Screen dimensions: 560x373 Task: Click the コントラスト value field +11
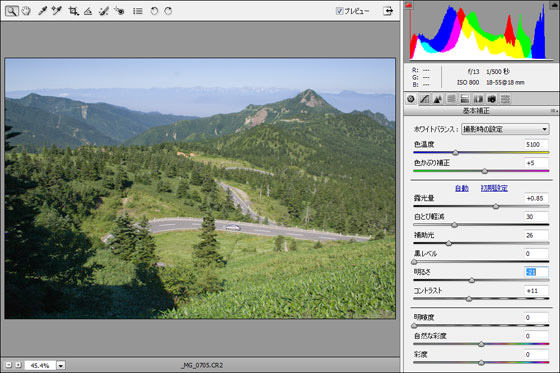536,291
